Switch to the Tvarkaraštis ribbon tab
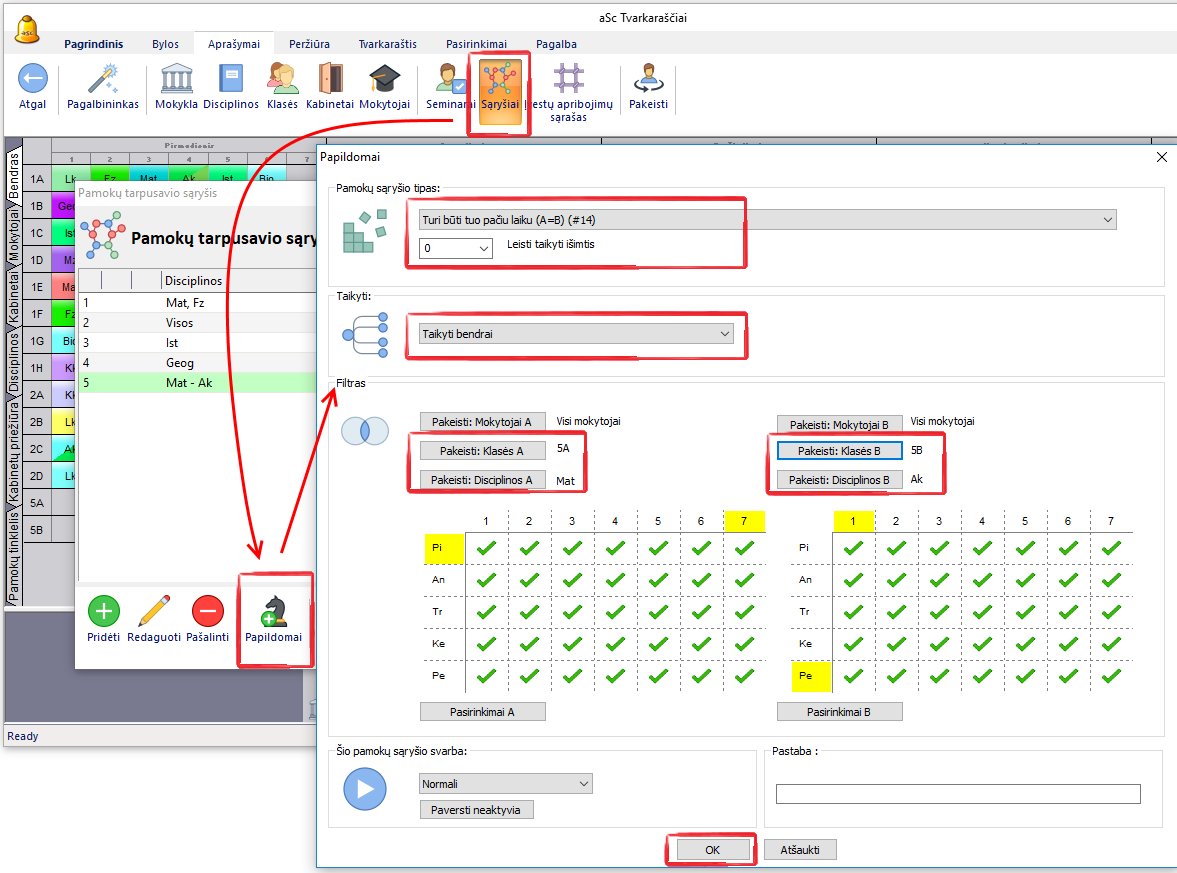This screenshot has height=873, width=1177. [x=388, y=44]
